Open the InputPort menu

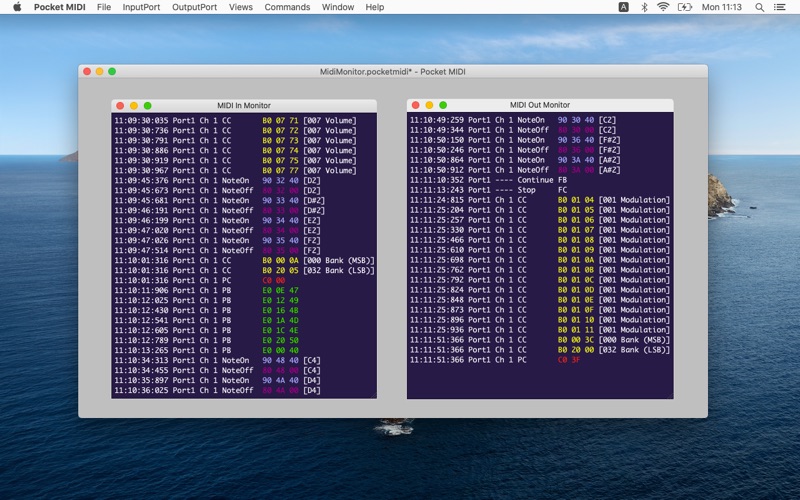coord(141,7)
